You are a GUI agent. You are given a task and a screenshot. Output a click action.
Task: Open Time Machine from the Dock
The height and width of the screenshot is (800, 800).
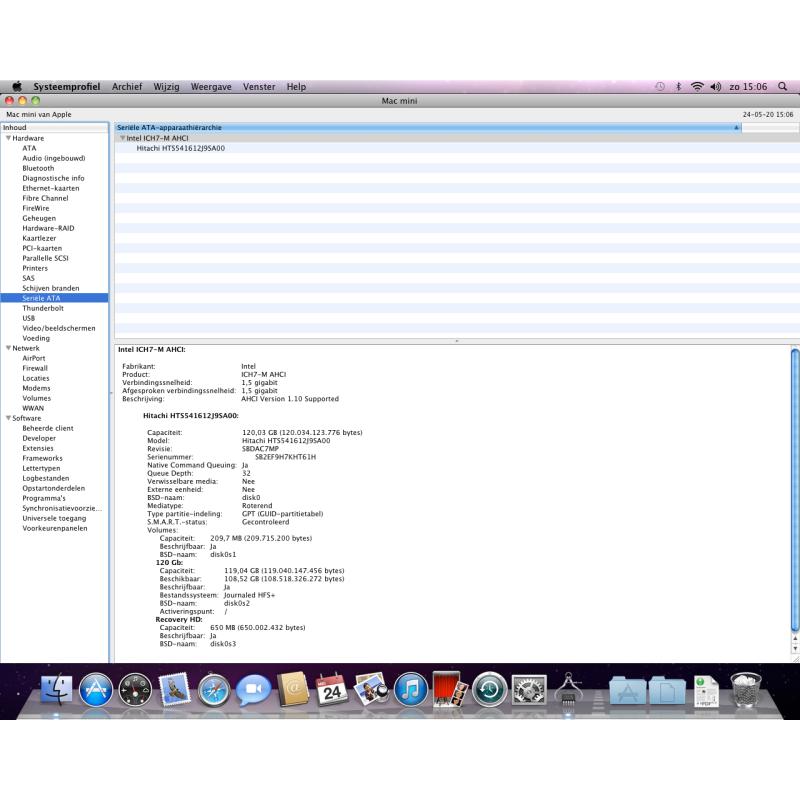489,689
